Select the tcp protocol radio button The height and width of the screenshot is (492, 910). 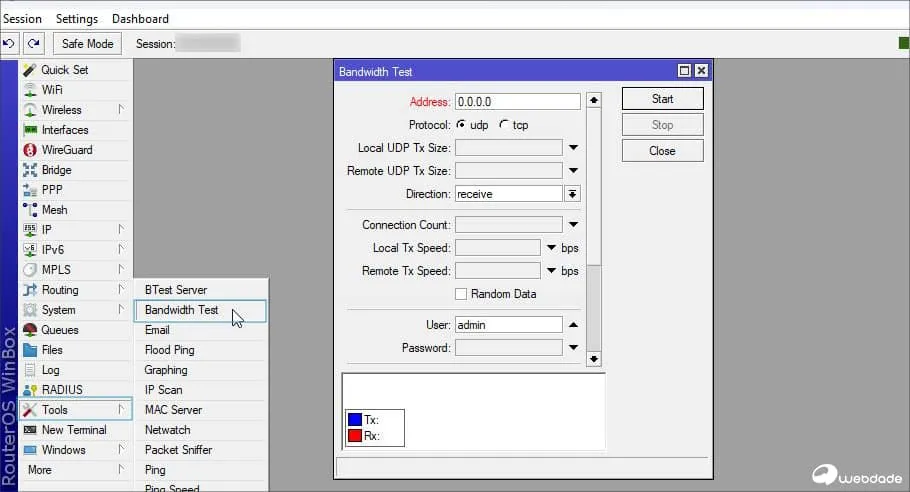coord(503,125)
